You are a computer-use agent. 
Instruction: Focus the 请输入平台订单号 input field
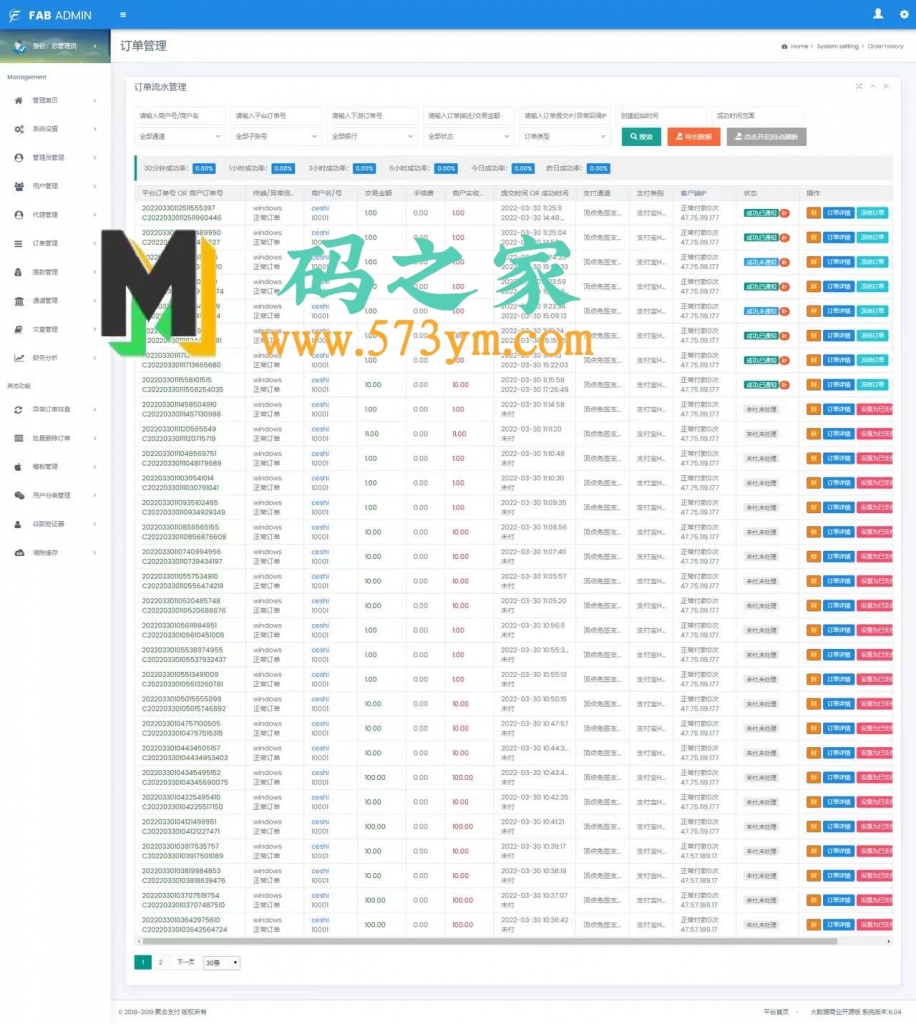pos(276,116)
